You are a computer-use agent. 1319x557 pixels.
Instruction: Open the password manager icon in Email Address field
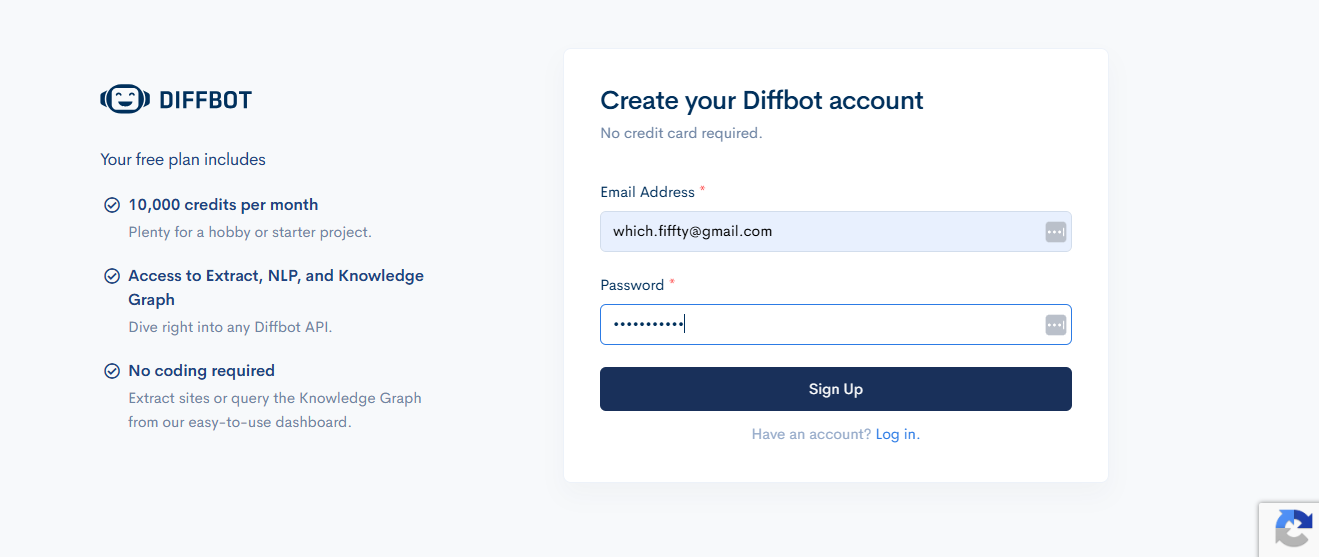click(x=1055, y=231)
